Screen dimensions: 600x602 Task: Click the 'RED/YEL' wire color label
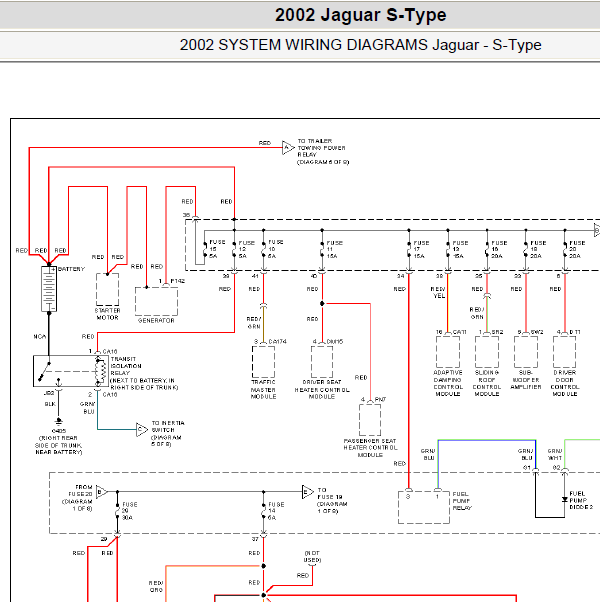pyautogui.click(x=438, y=293)
